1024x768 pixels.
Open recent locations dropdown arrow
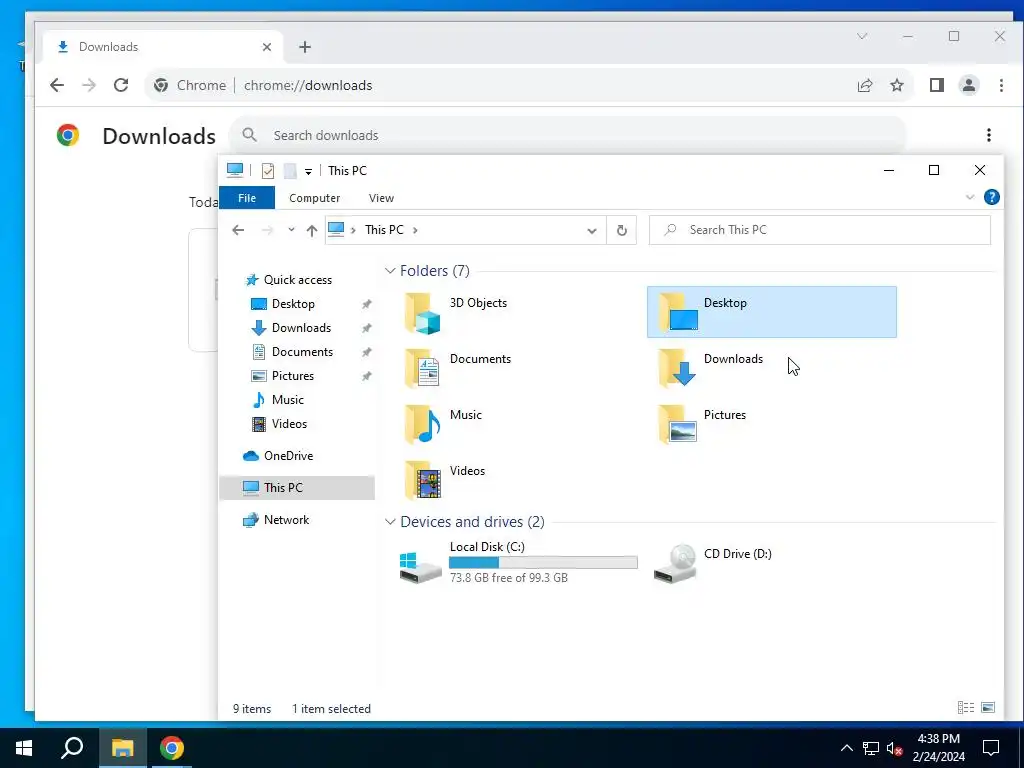click(291, 230)
